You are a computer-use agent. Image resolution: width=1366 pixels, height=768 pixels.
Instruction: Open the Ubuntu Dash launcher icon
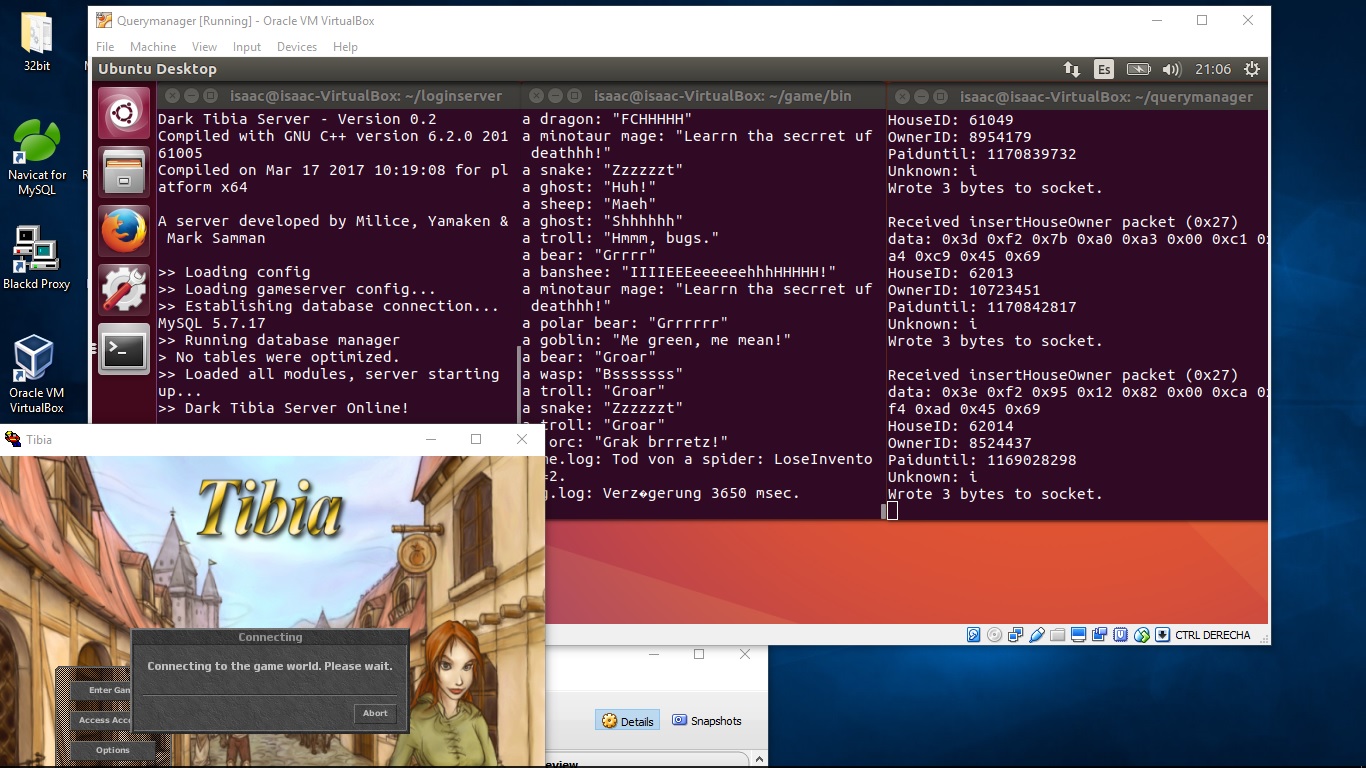coord(125,113)
